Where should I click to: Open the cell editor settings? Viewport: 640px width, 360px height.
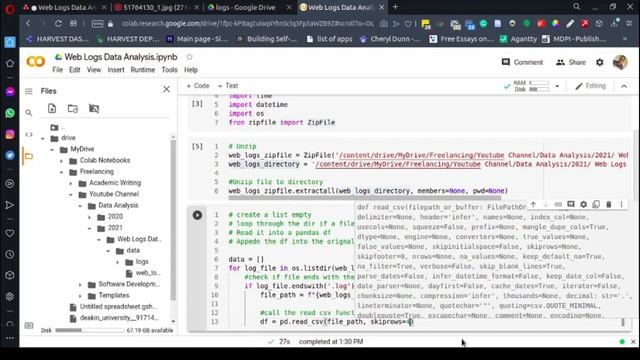coord(584,204)
